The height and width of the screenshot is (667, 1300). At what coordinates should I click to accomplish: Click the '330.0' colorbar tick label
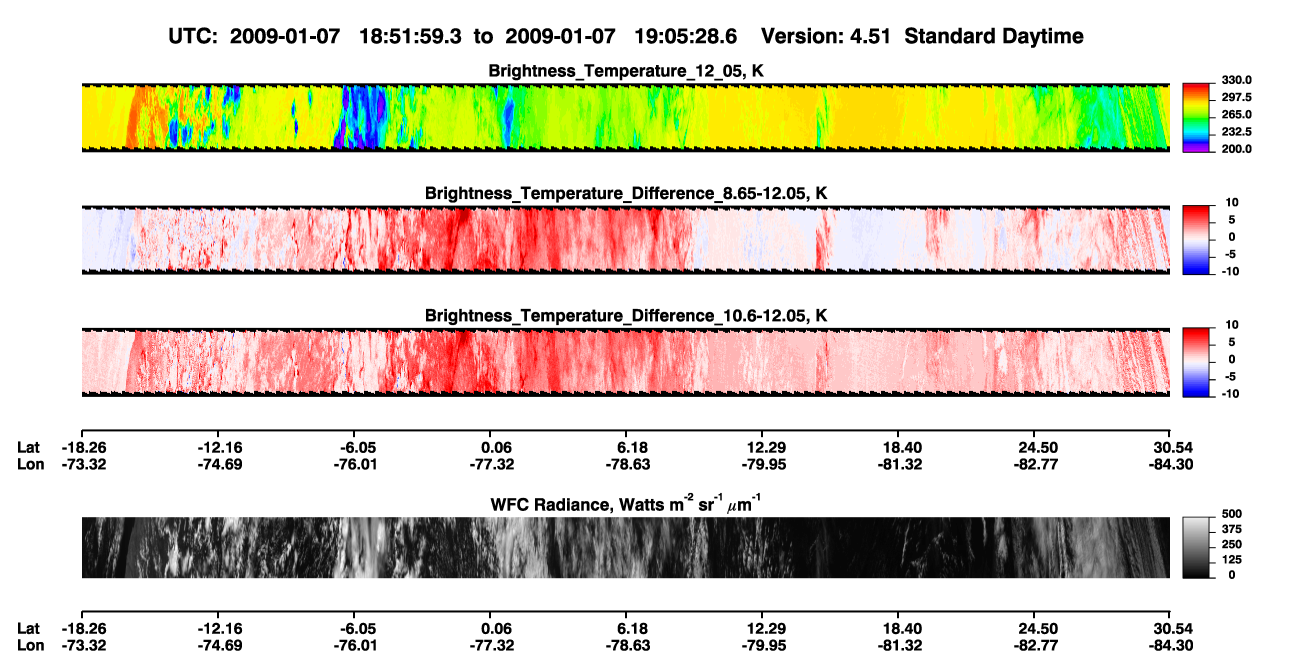click(x=1238, y=80)
